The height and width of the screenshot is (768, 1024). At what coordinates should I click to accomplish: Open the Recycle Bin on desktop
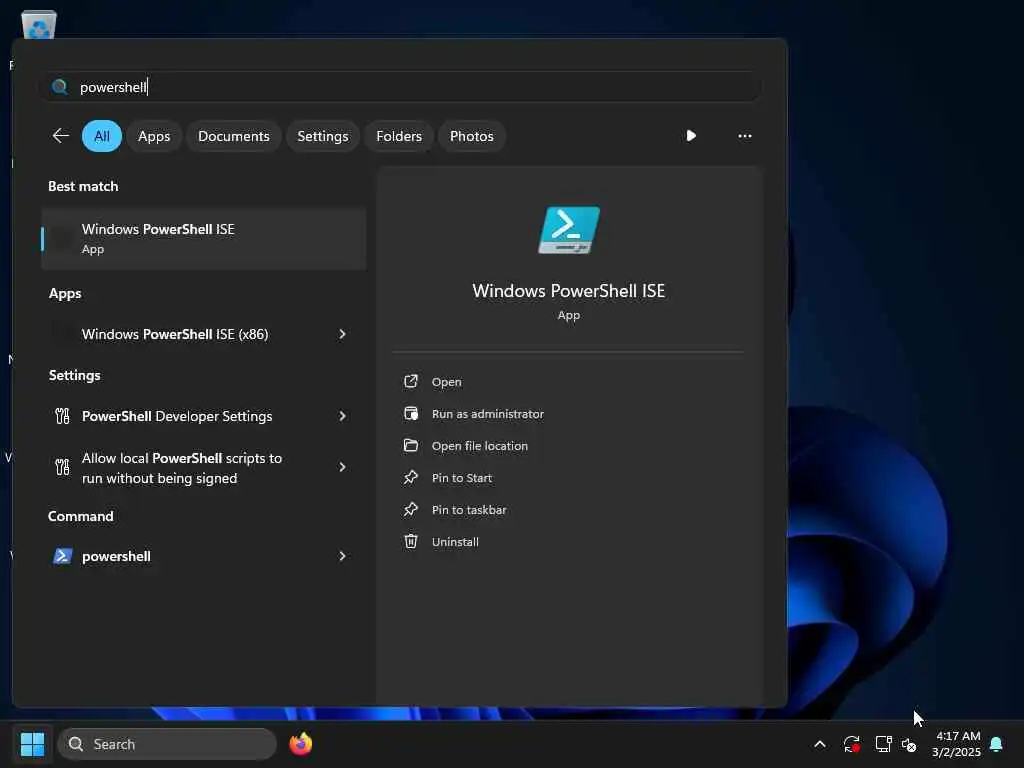point(39,25)
